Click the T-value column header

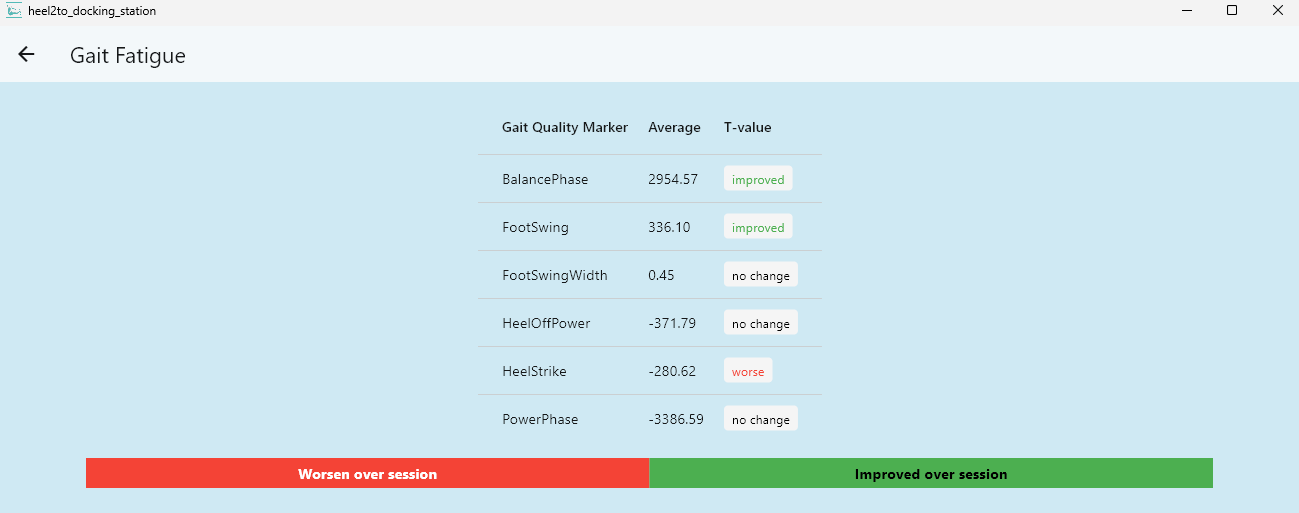point(747,127)
